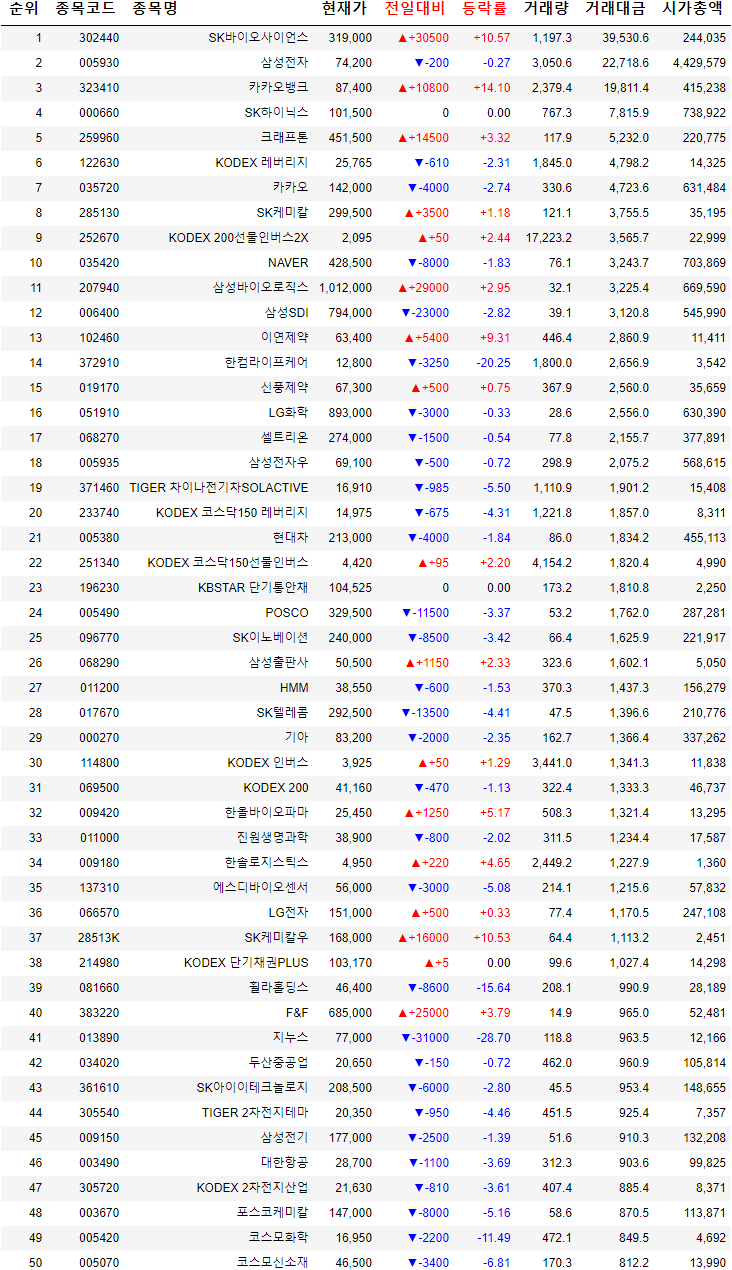732x1270 pixels.
Task: Select stock name POSCO
Action: point(287,613)
